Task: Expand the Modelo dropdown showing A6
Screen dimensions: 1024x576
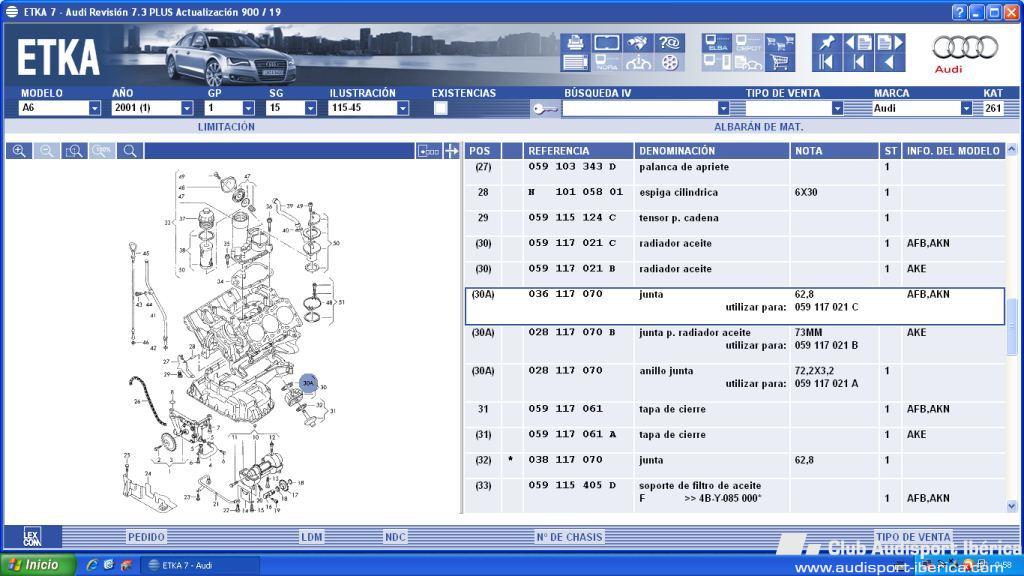Action: [x=95, y=108]
